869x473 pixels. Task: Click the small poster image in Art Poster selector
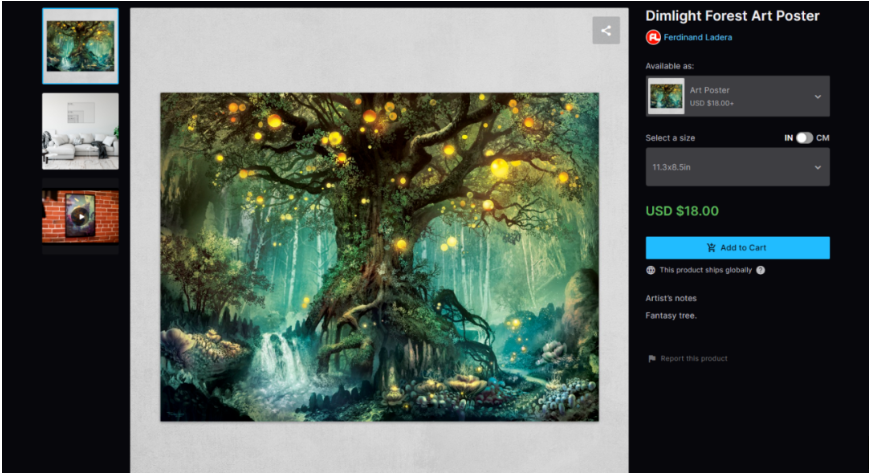[666, 96]
